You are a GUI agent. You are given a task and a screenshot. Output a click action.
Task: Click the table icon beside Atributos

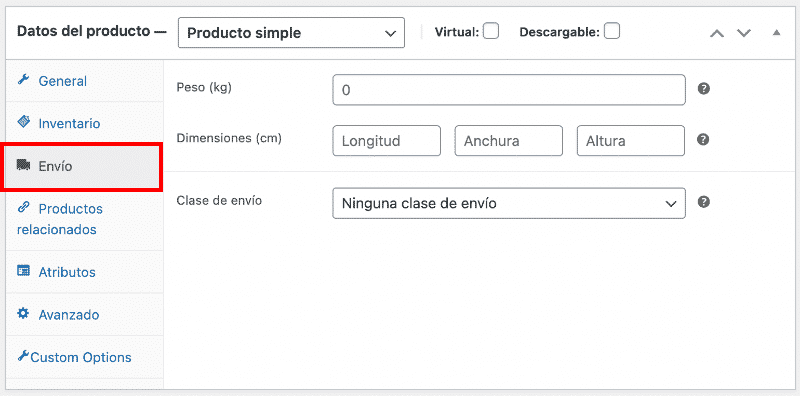pos(23,271)
